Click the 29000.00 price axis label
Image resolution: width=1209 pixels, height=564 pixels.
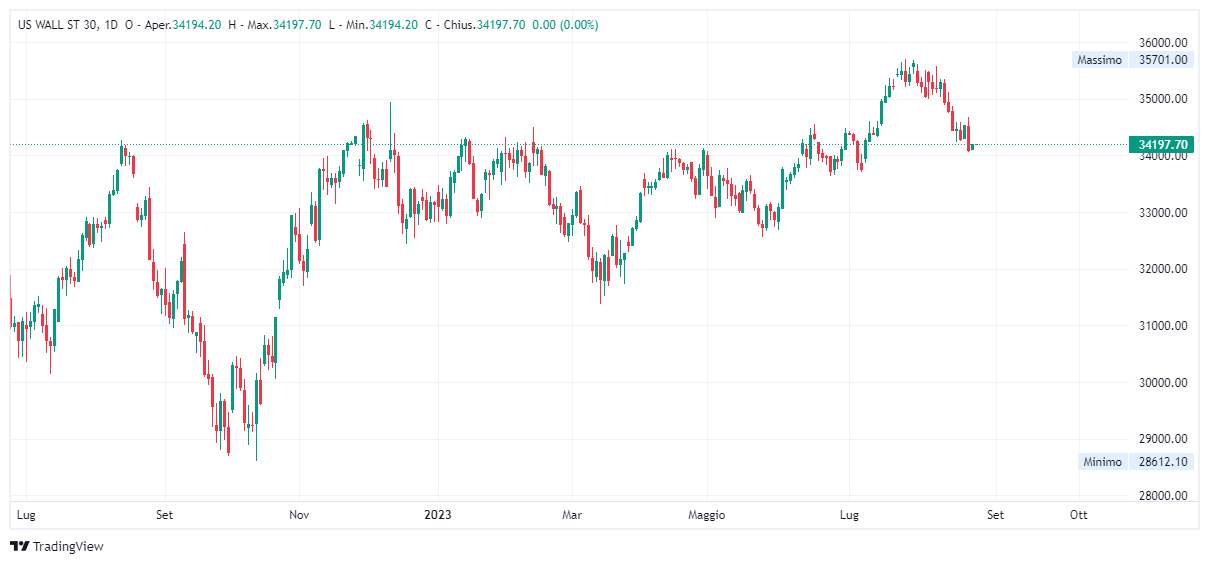pos(1163,439)
